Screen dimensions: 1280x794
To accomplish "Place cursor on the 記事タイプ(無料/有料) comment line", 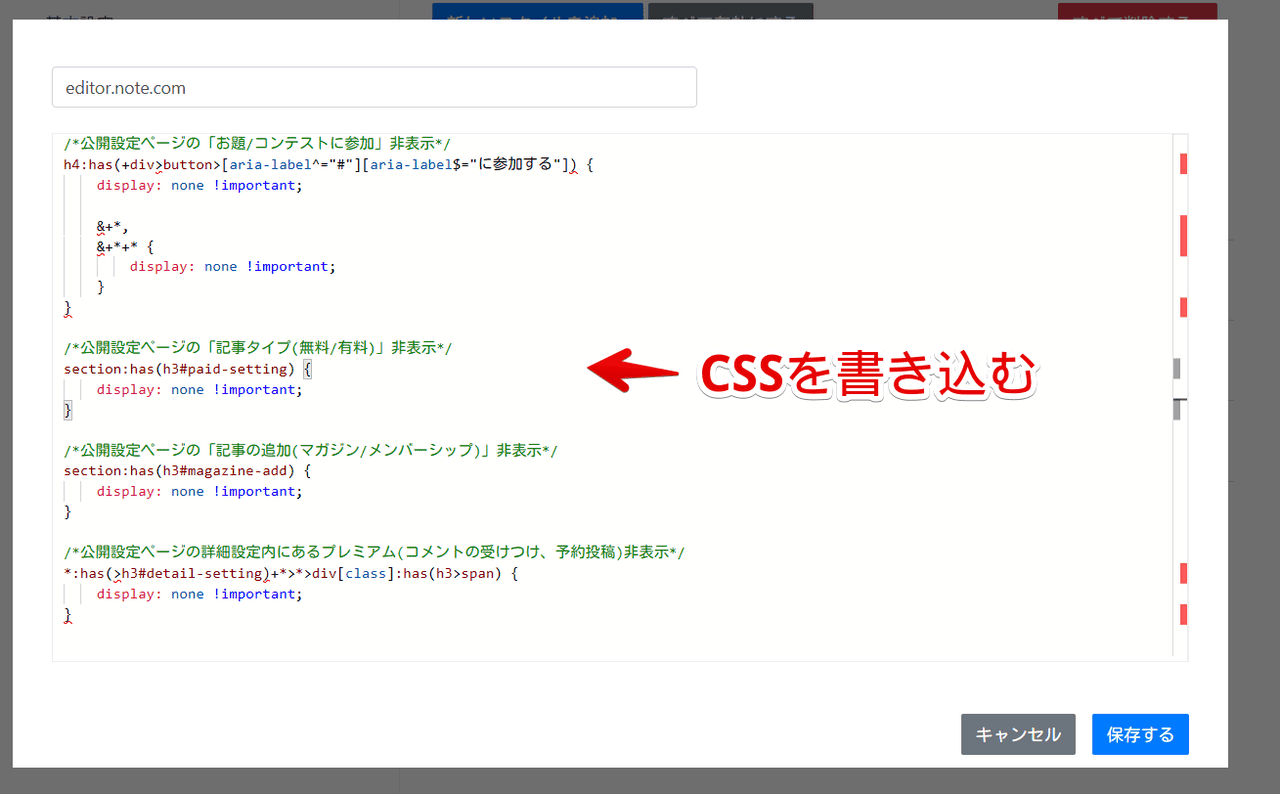I will [258, 348].
